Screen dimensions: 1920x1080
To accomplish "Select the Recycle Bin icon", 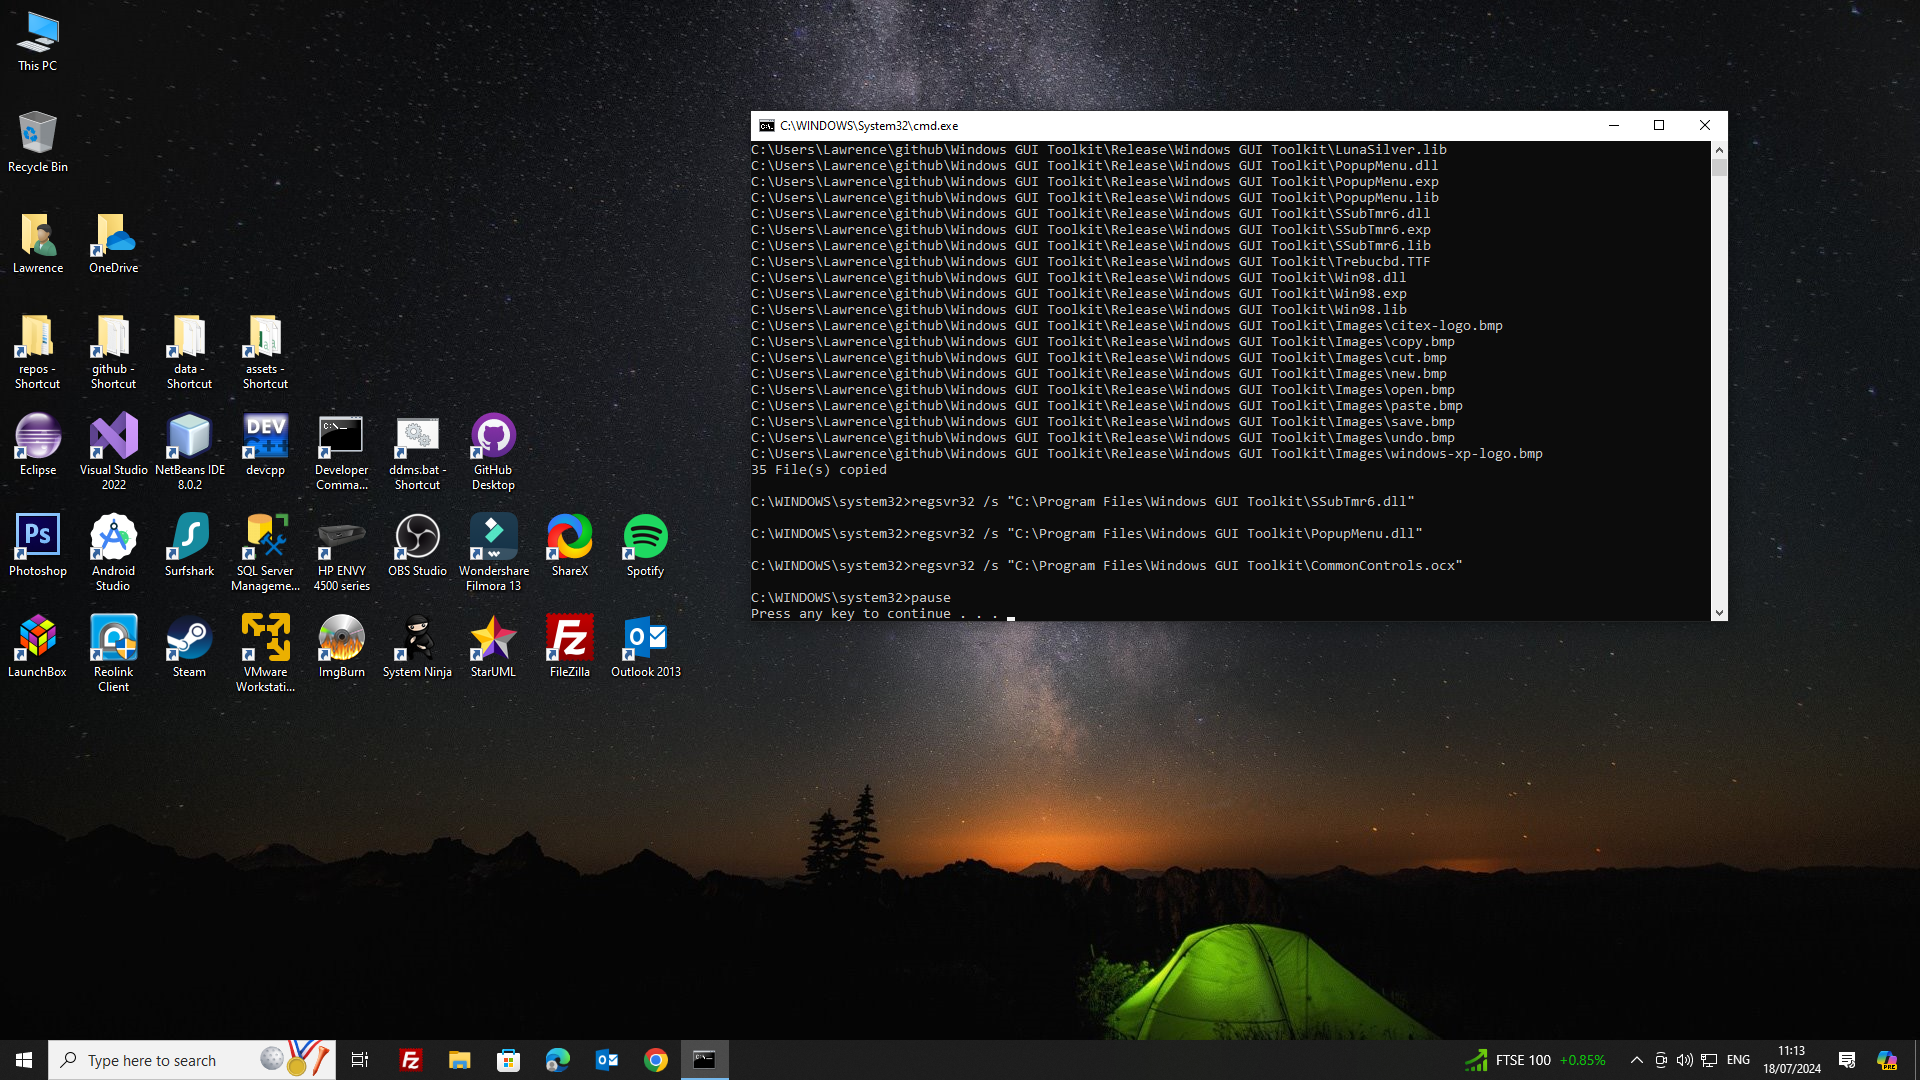I will coord(38,133).
